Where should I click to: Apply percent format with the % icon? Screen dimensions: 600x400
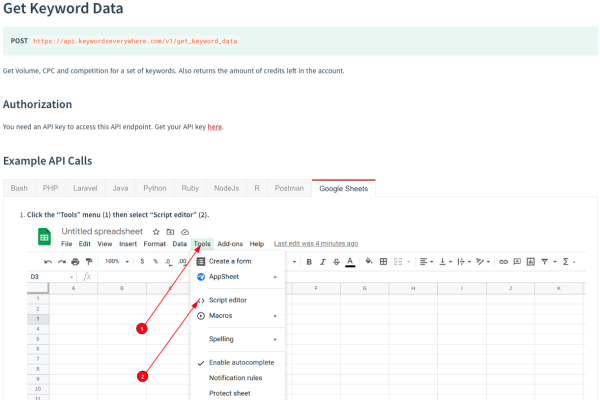(x=155, y=261)
